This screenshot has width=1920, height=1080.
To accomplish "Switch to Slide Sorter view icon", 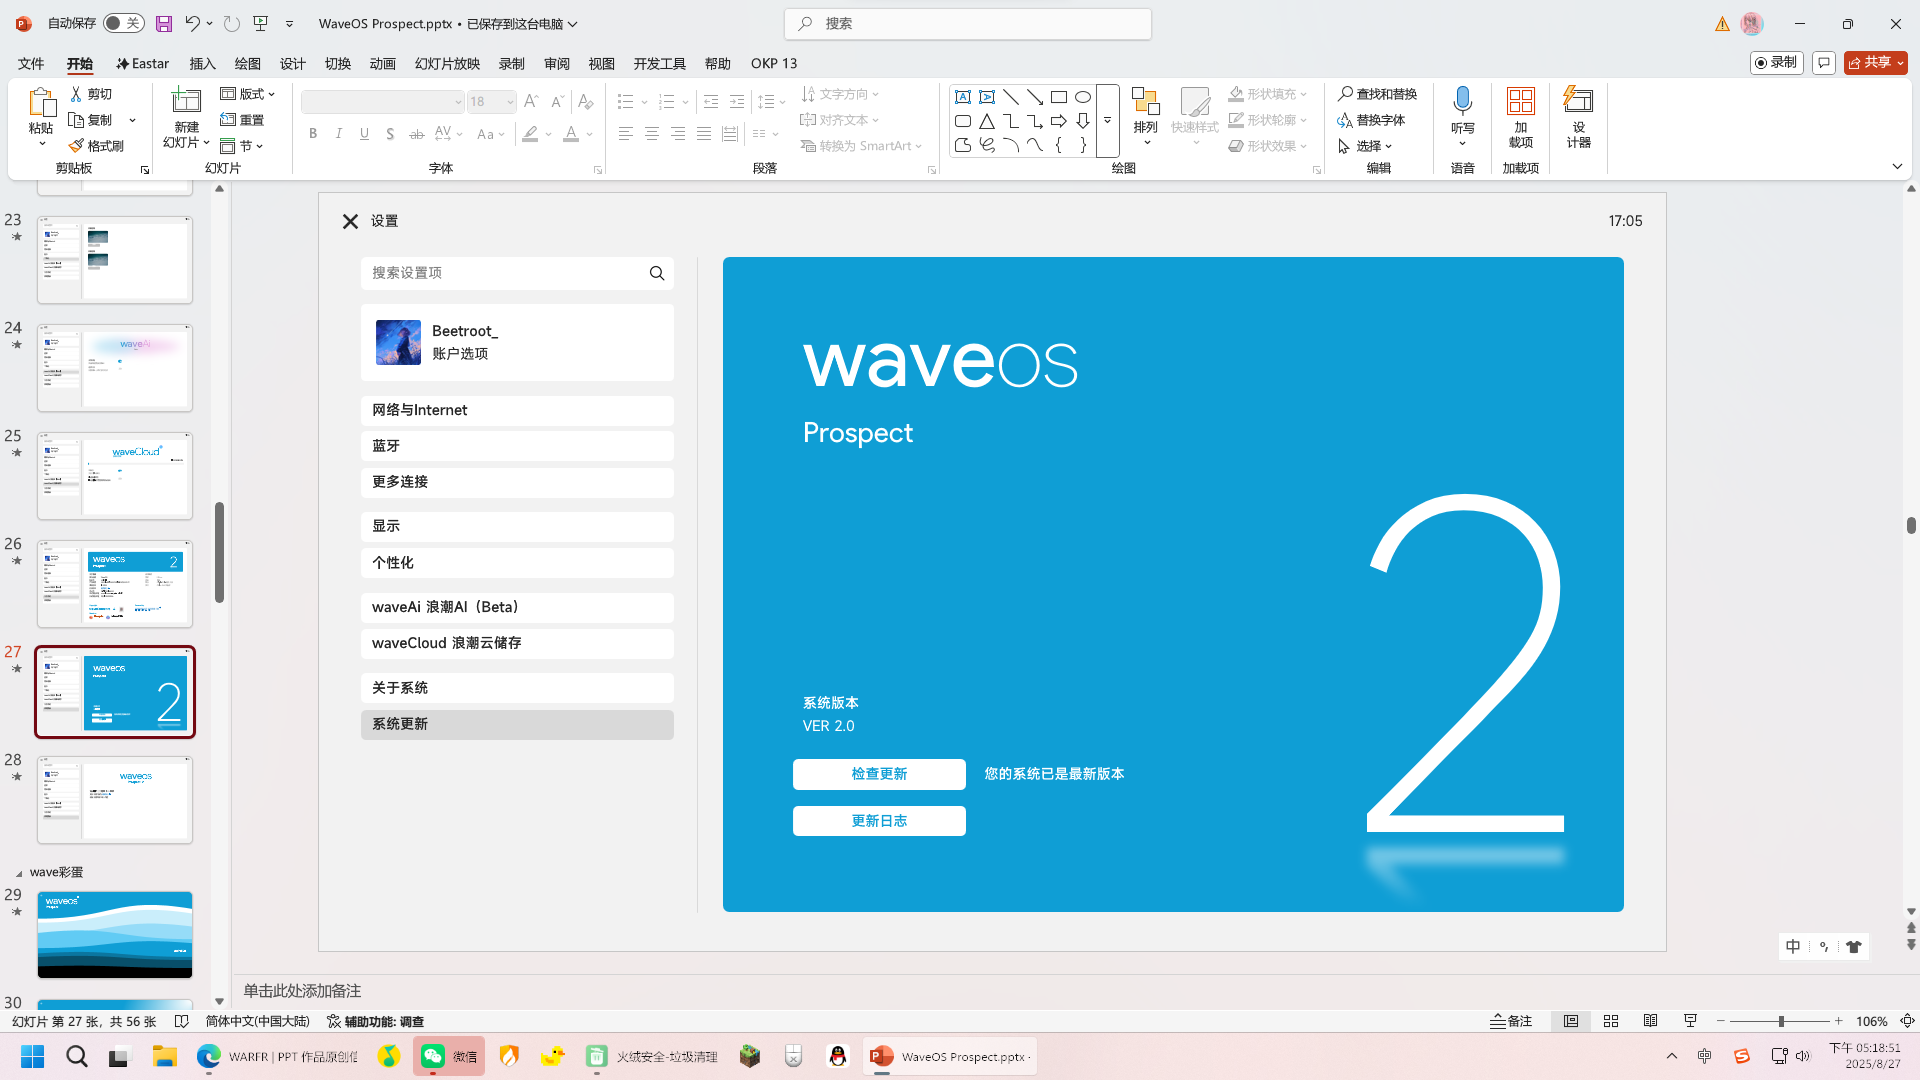I will 1611,1021.
